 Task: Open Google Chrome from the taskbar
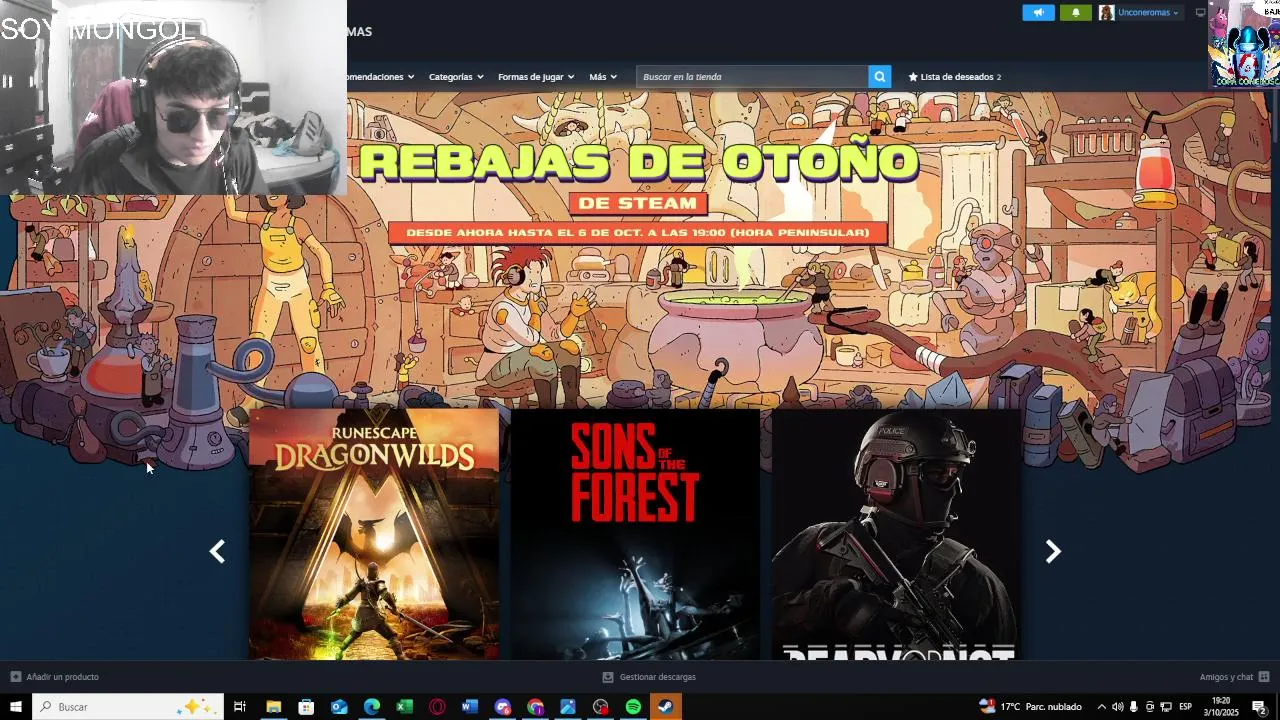(535, 707)
